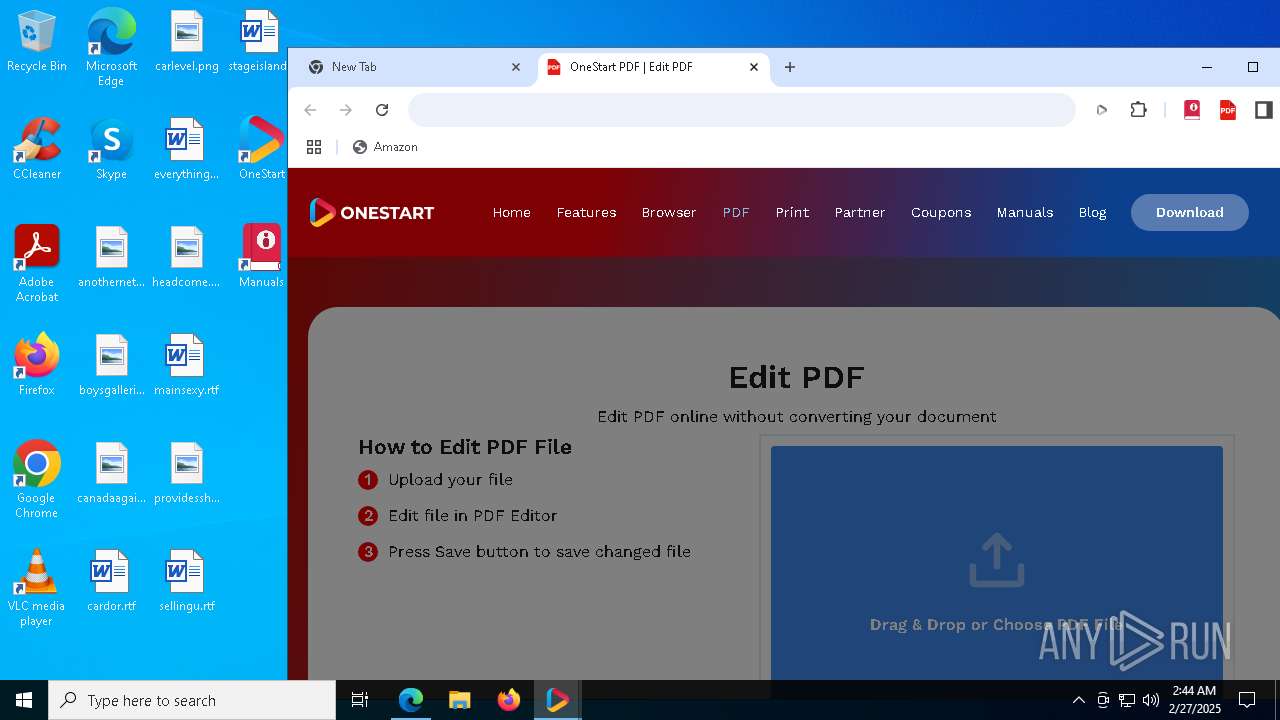
Task: Open the taskbar clock and date
Action: coord(1194,700)
